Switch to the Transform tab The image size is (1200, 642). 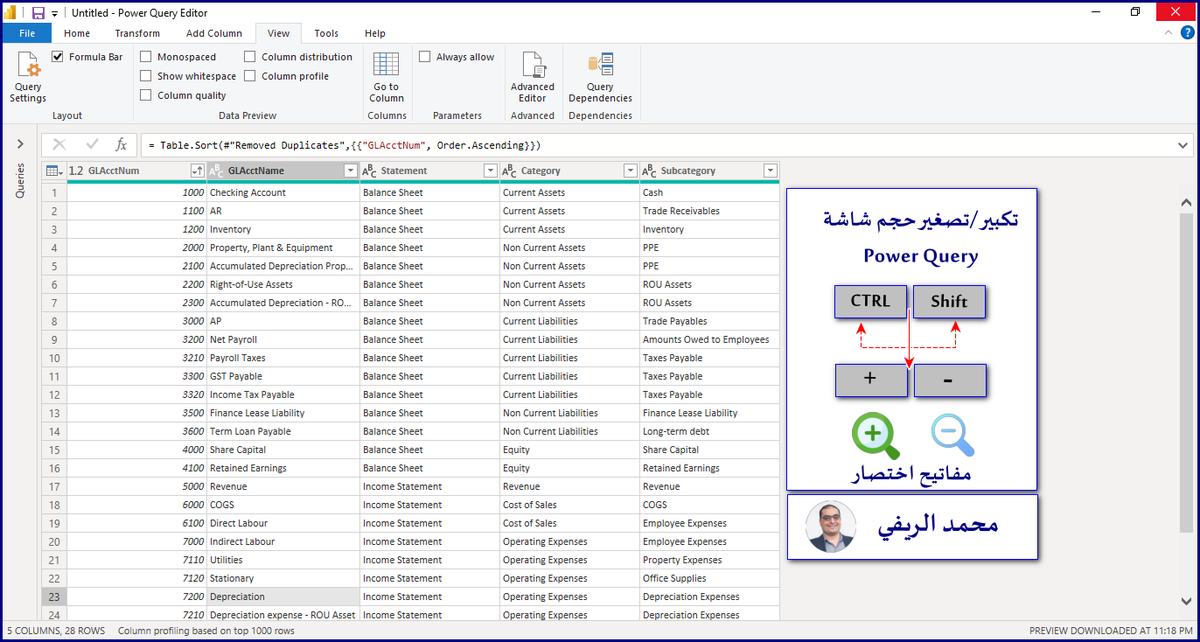pyautogui.click(x=137, y=33)
